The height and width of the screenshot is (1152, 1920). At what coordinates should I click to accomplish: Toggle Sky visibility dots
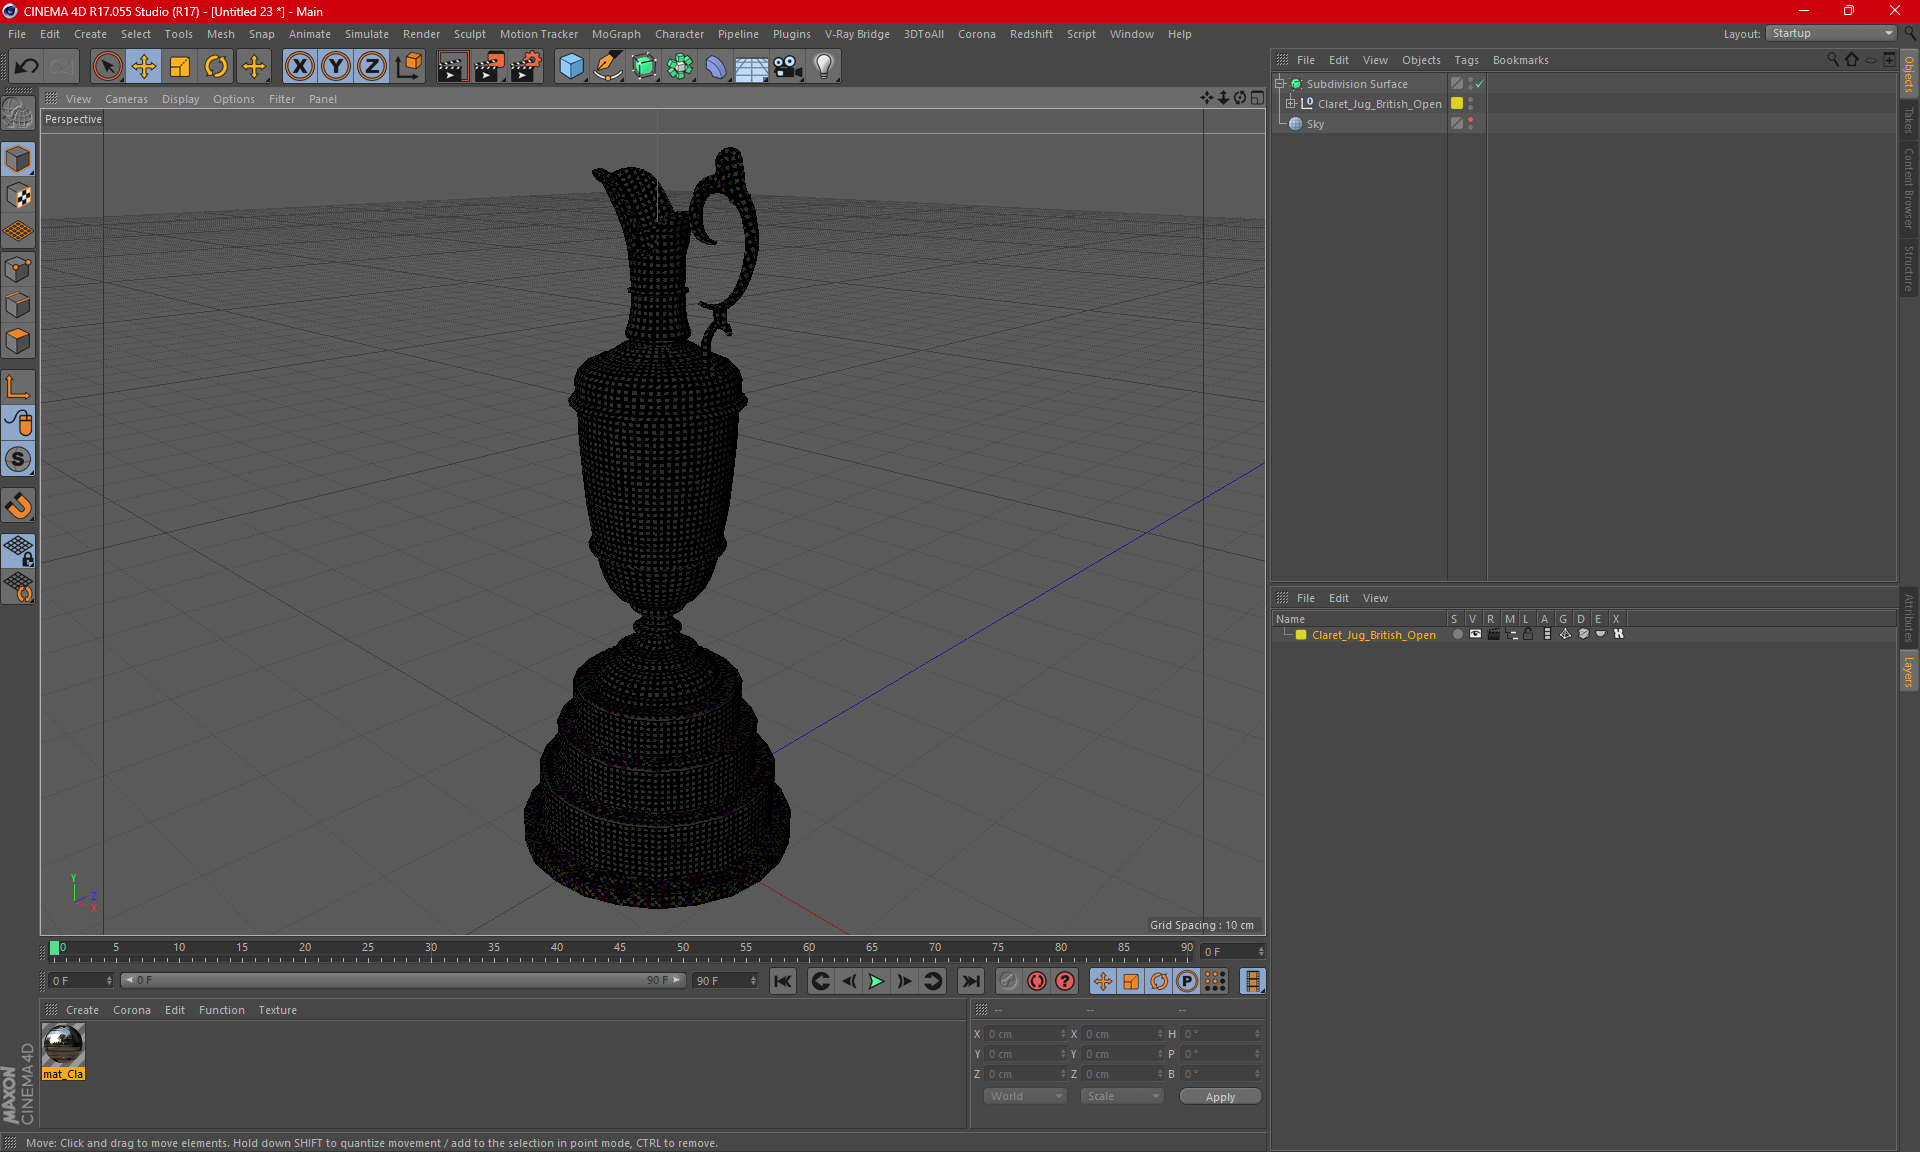point(1470,124)
